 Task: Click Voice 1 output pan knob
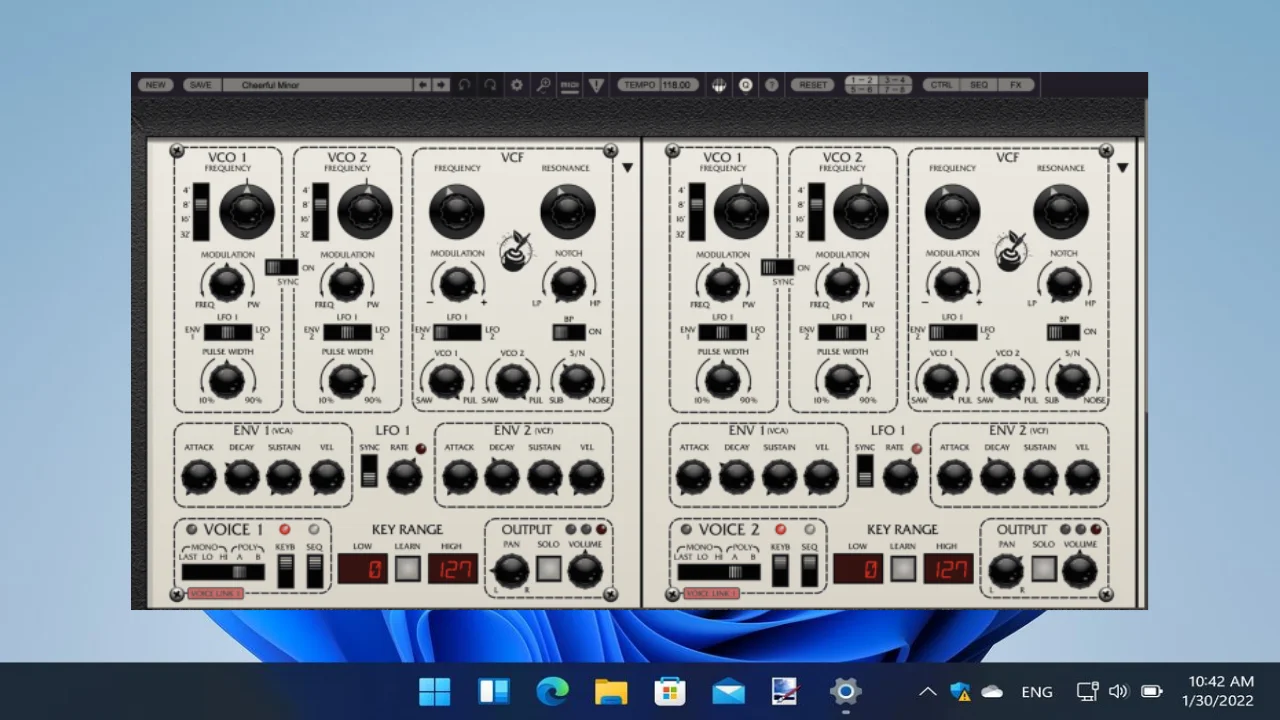[x=511, y=571]
